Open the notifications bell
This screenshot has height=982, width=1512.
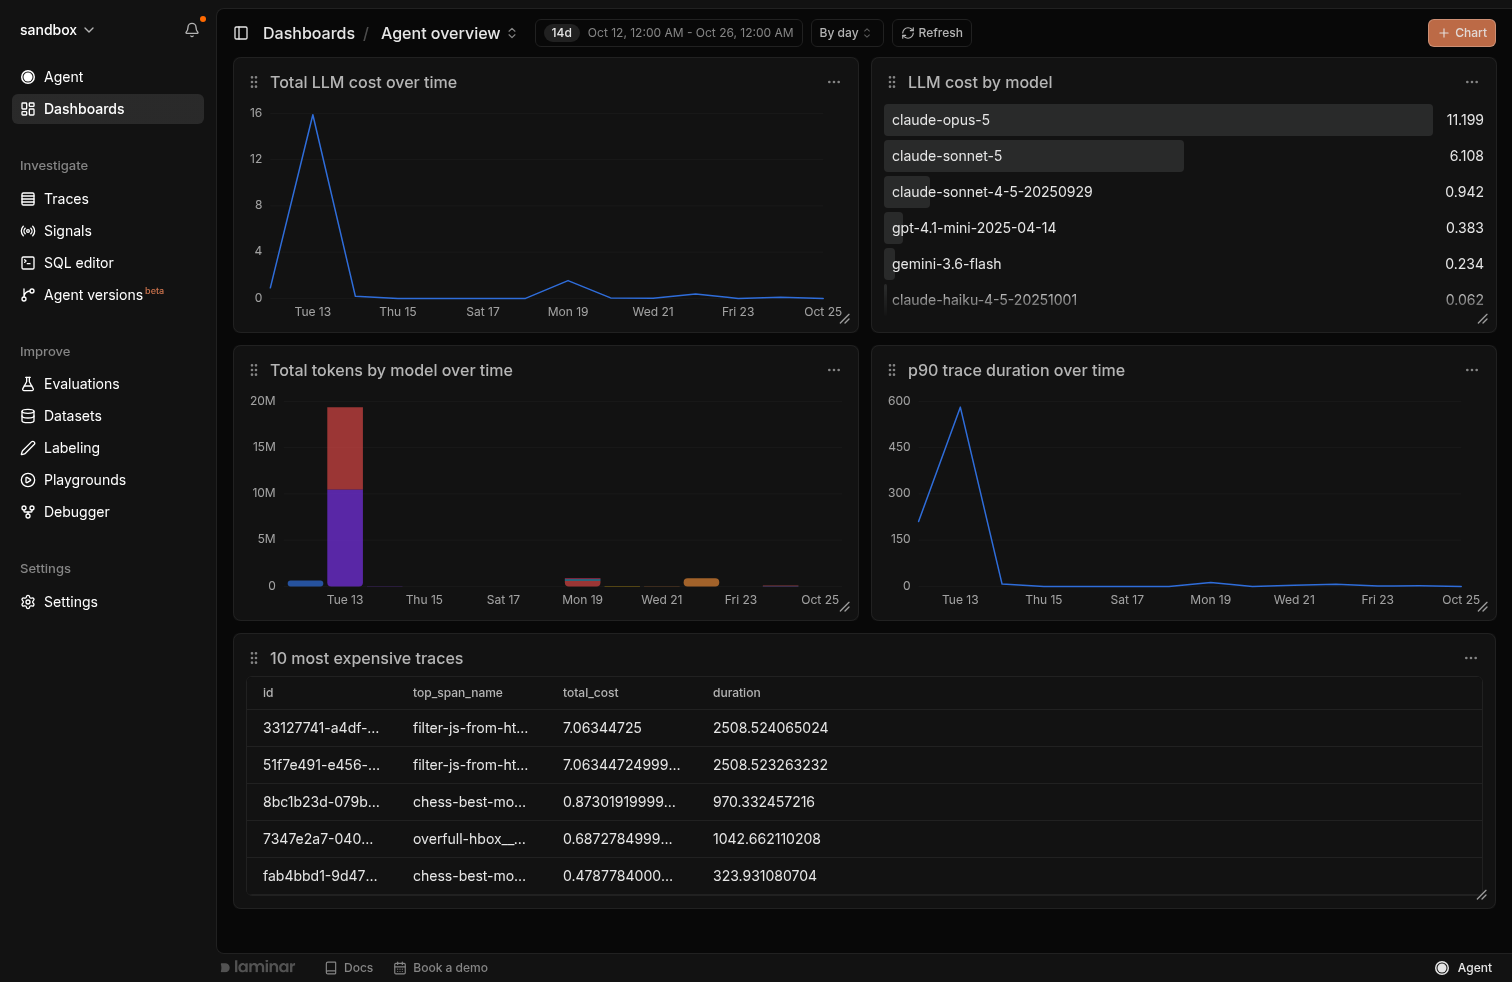(192, 30)
